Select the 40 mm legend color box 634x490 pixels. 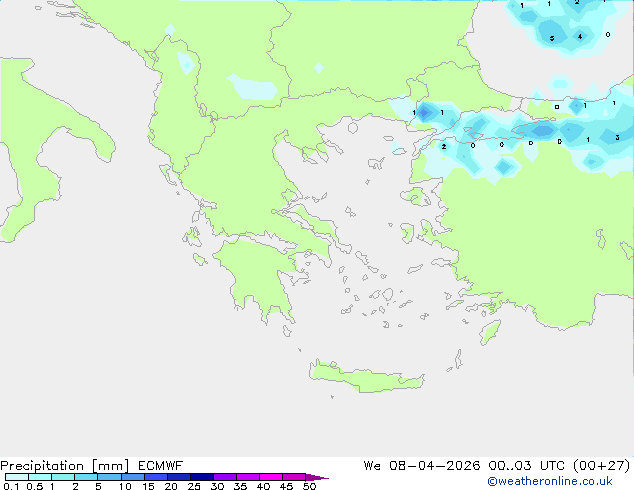[271, 477]
